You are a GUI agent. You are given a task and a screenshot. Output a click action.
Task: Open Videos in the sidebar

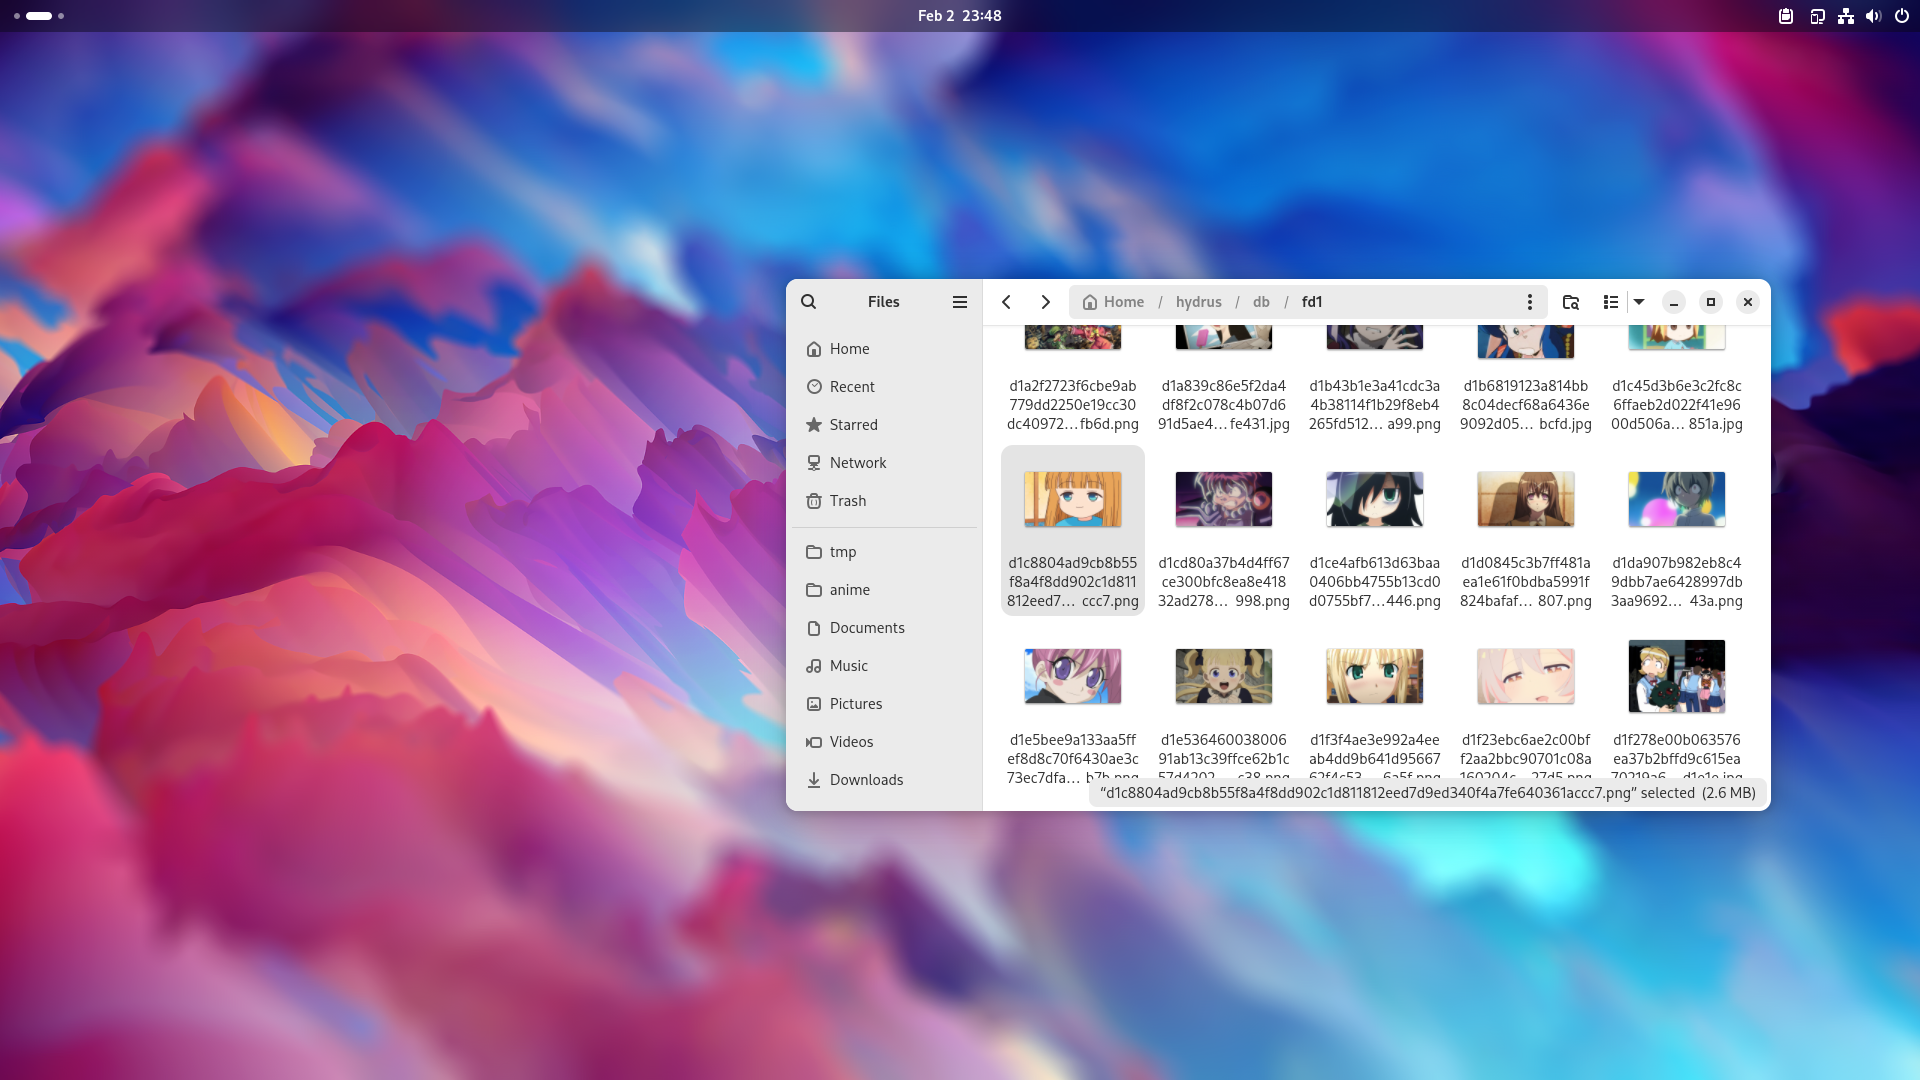[884, 742]
